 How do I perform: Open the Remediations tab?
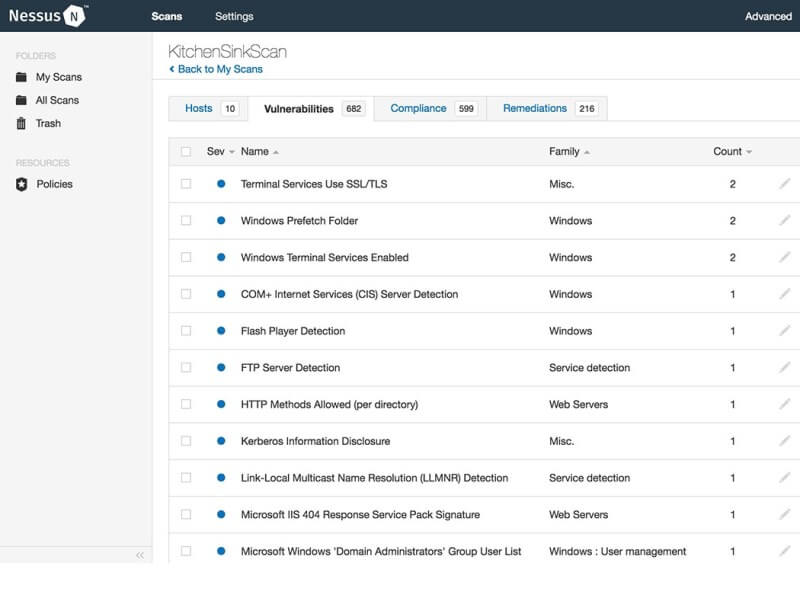(x=534, y=108)
